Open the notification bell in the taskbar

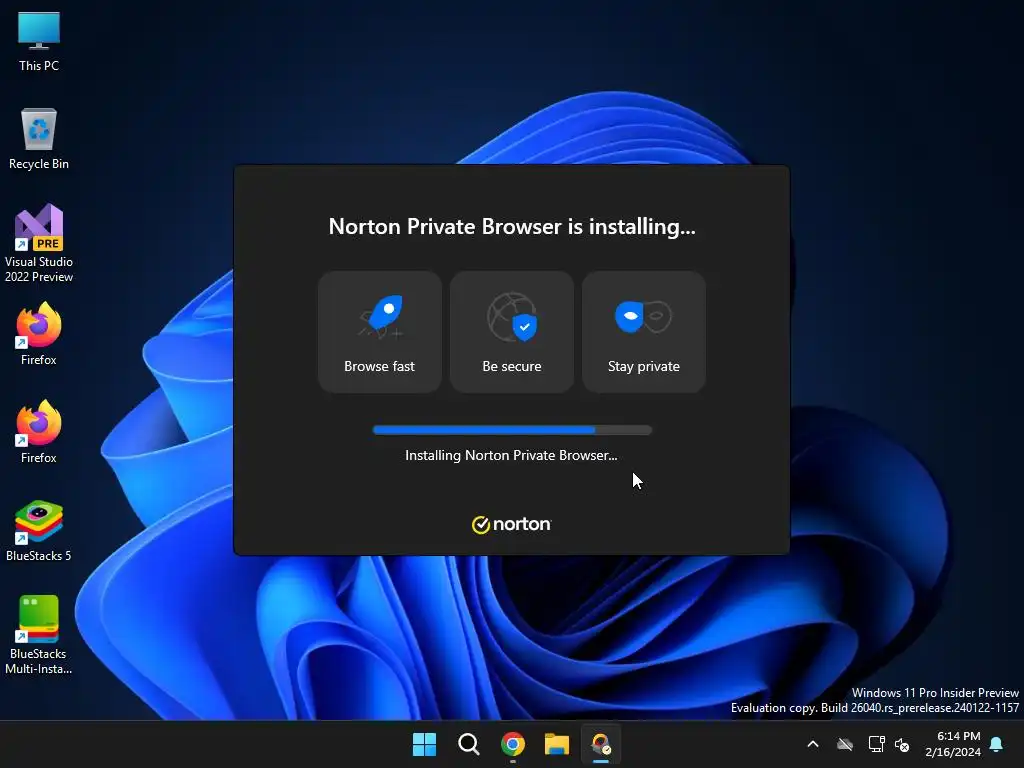(997, 744)
